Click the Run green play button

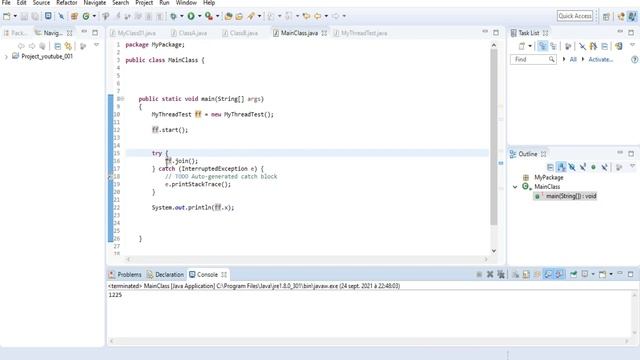tap(191, 16)
